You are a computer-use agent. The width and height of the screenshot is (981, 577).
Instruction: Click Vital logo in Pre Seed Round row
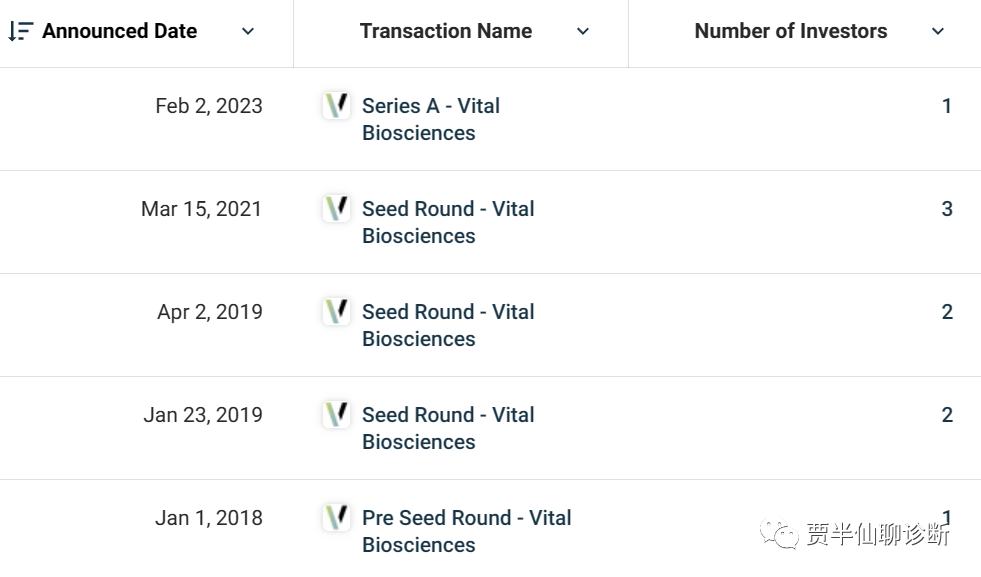tap(336, 517)
